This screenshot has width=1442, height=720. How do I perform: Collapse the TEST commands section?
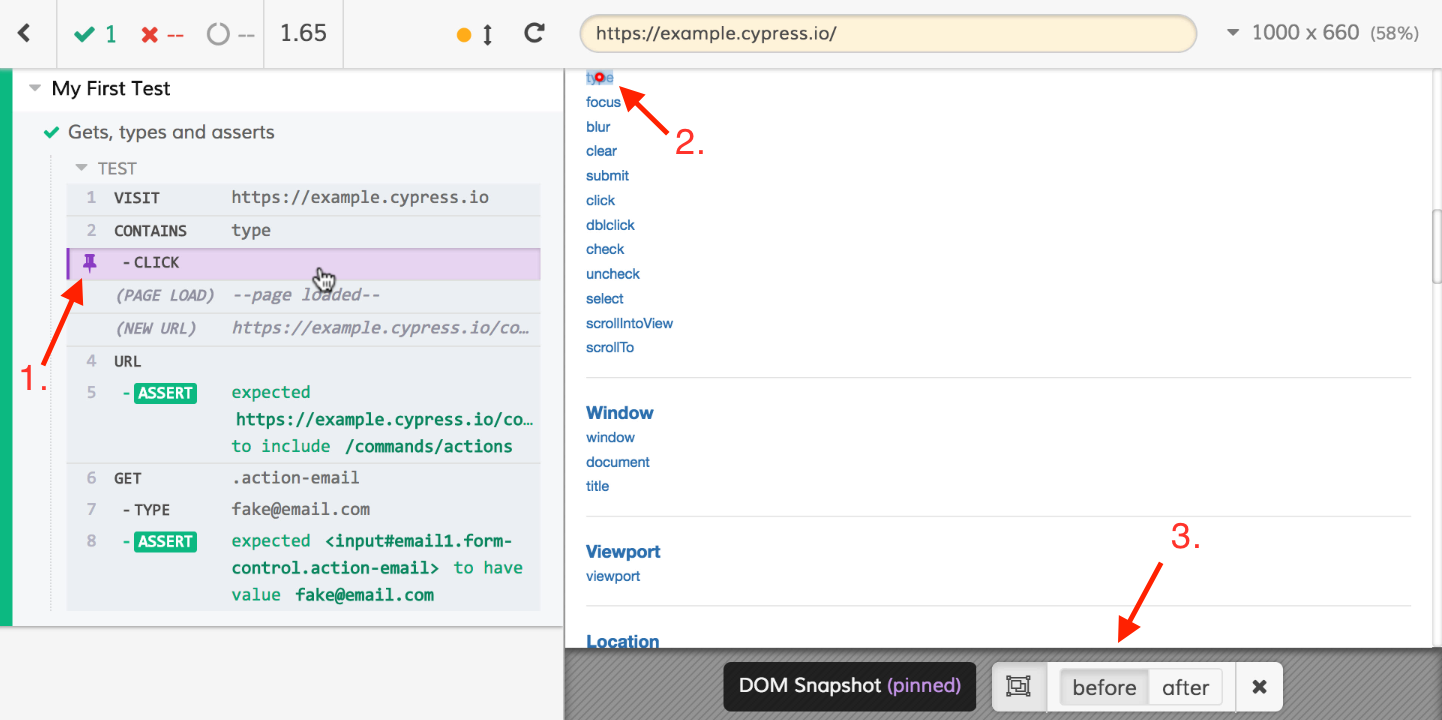pyautogui.click(x=81, y=167)
